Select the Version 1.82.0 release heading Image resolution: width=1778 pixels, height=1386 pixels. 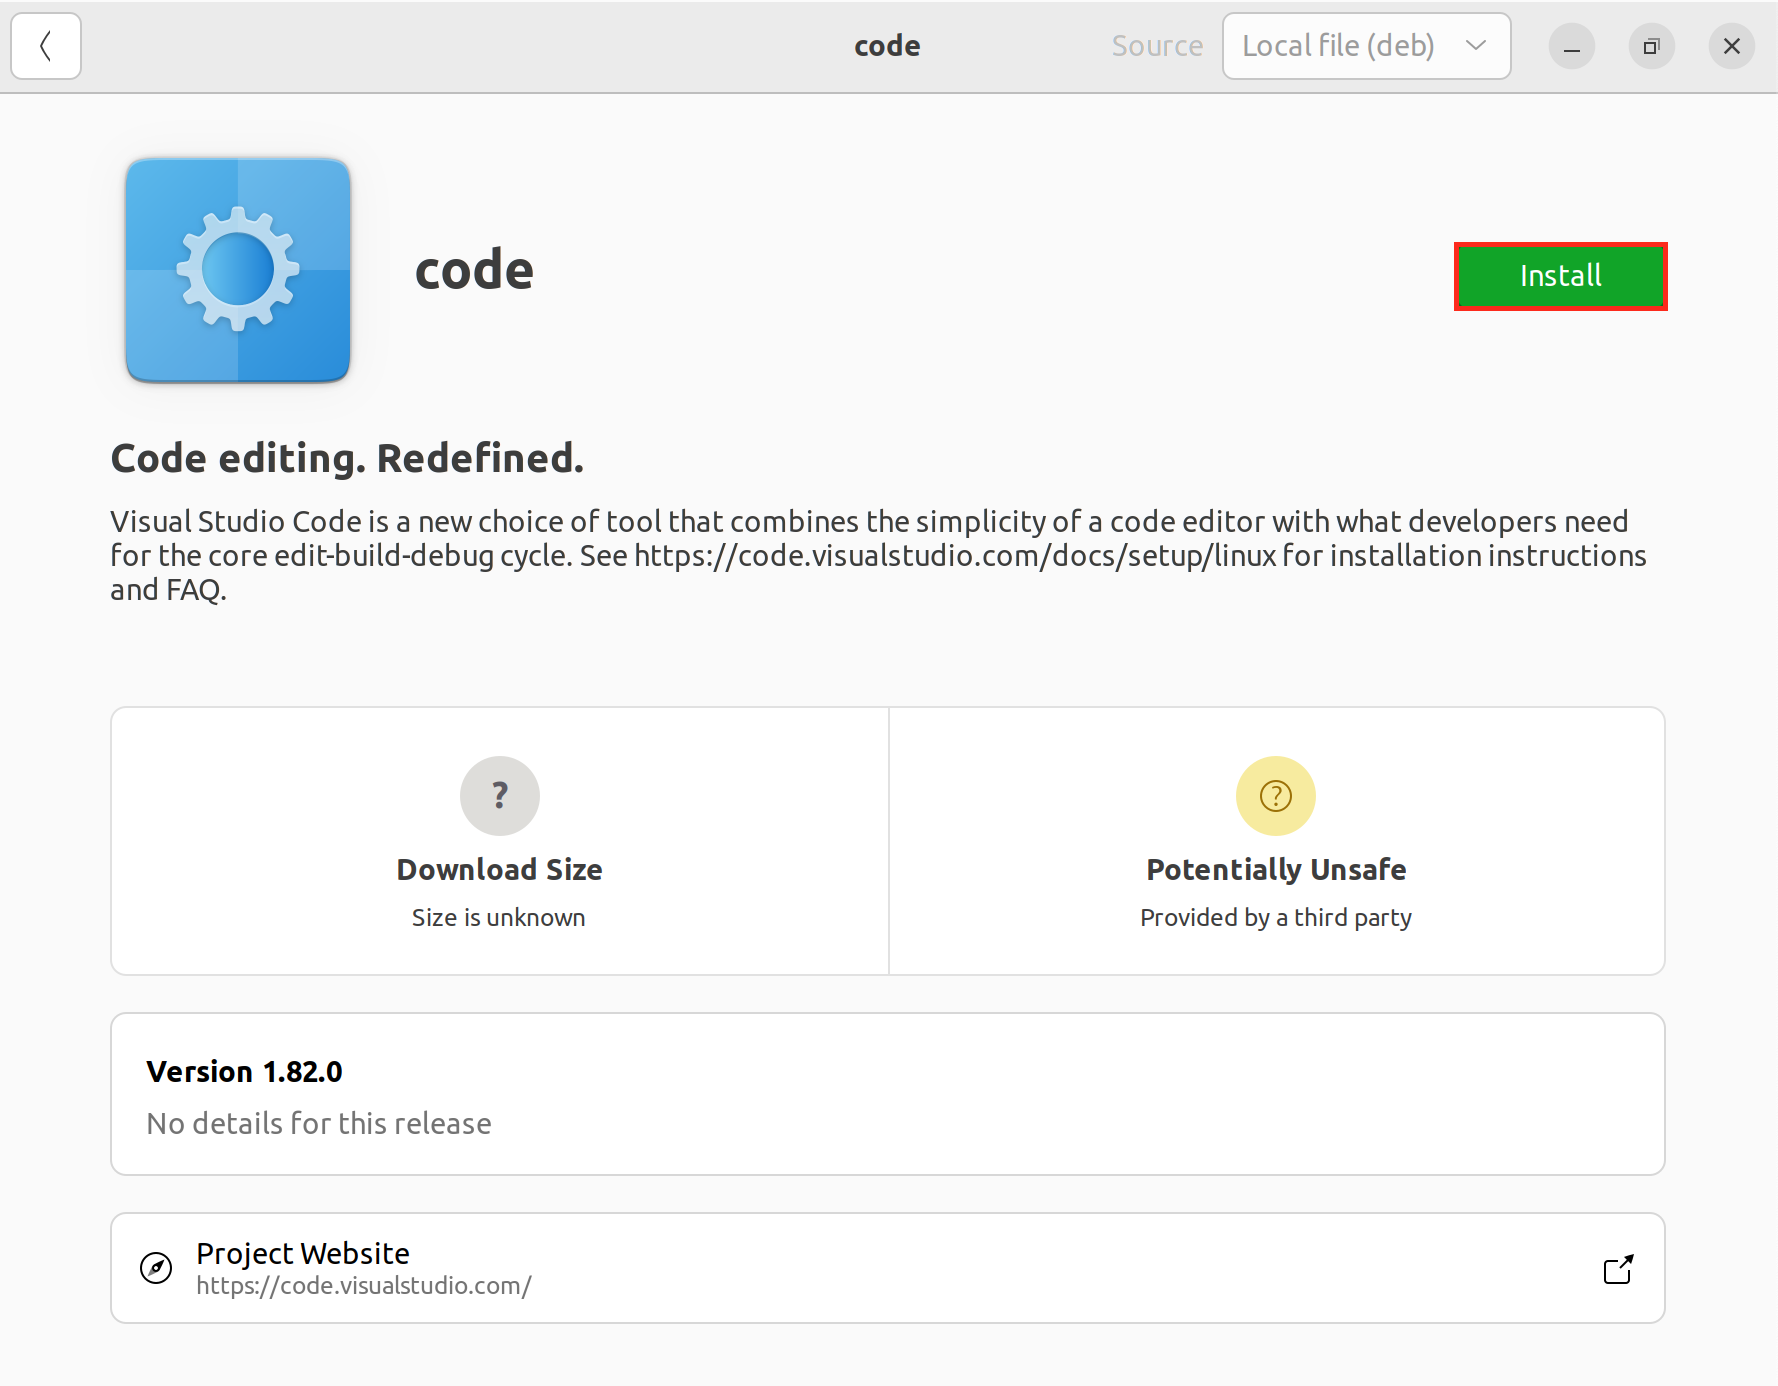[245, 1072]
